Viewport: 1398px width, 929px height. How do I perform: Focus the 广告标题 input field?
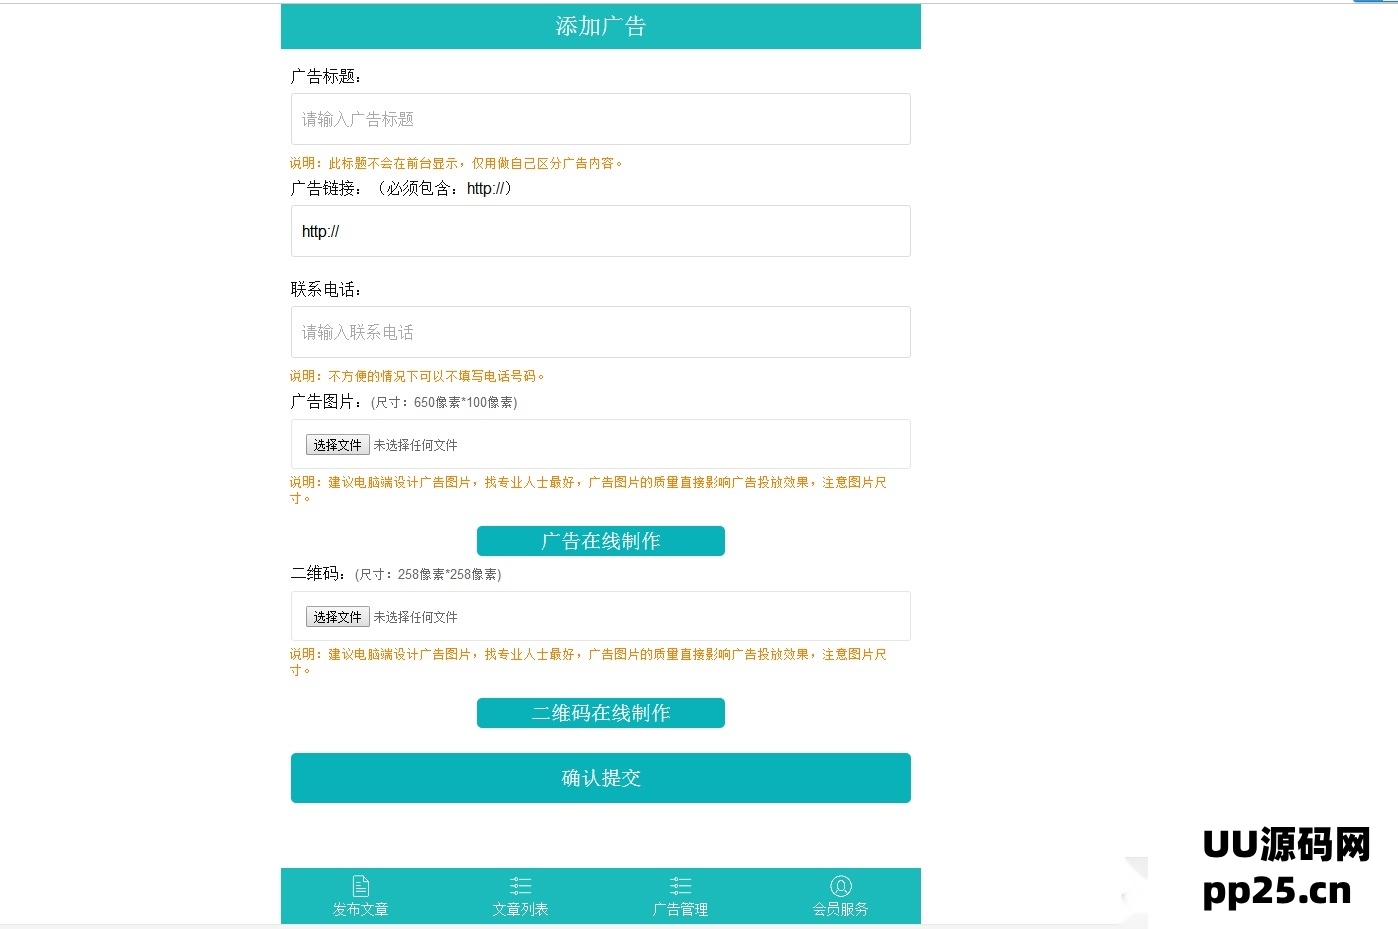pos(600,119)
